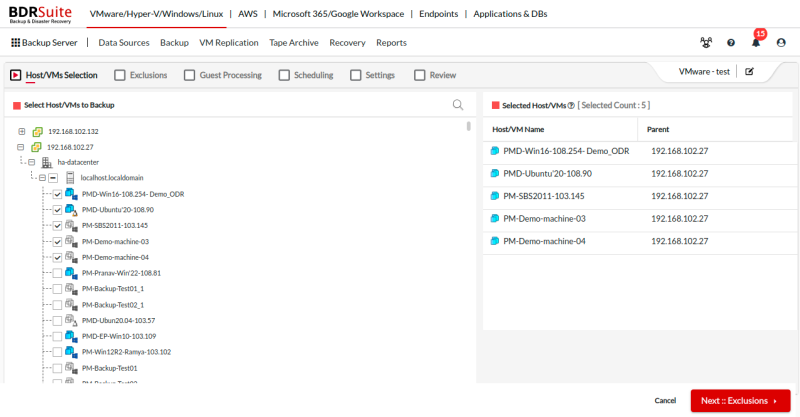The width and height of the screenshot is (800, 417).
Task: Click the user community group icon
Action: (x=706, y=43)
